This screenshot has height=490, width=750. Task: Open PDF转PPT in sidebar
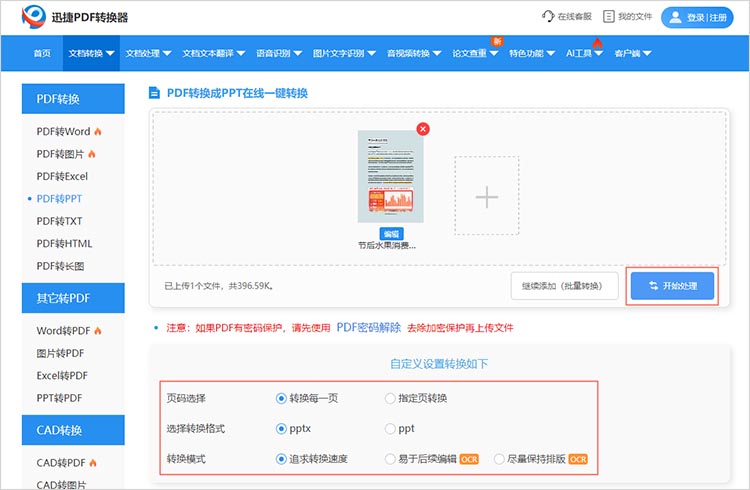(59, 199)
